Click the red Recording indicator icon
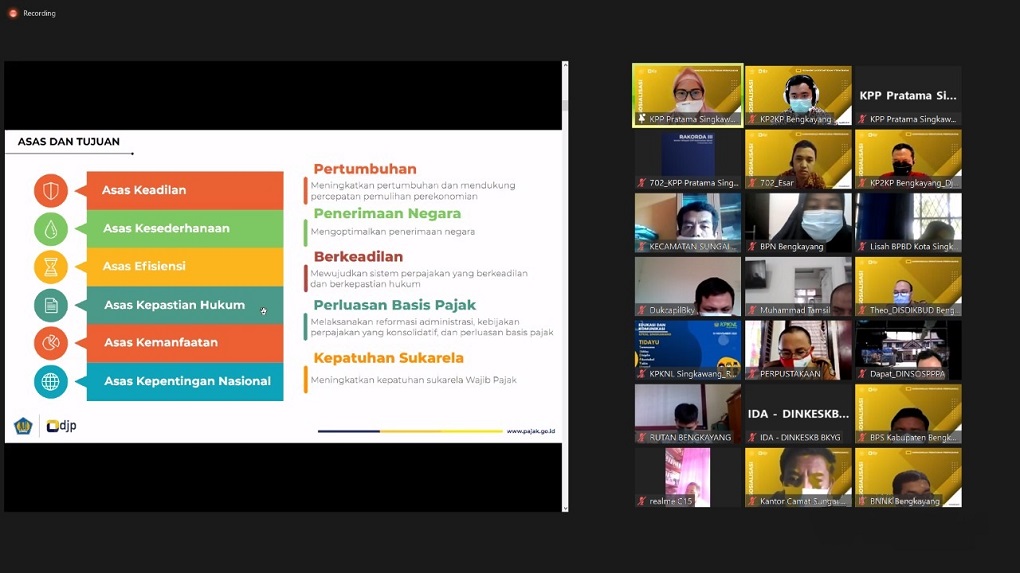This screenshot has height=573, width=1020. point(13,13)
